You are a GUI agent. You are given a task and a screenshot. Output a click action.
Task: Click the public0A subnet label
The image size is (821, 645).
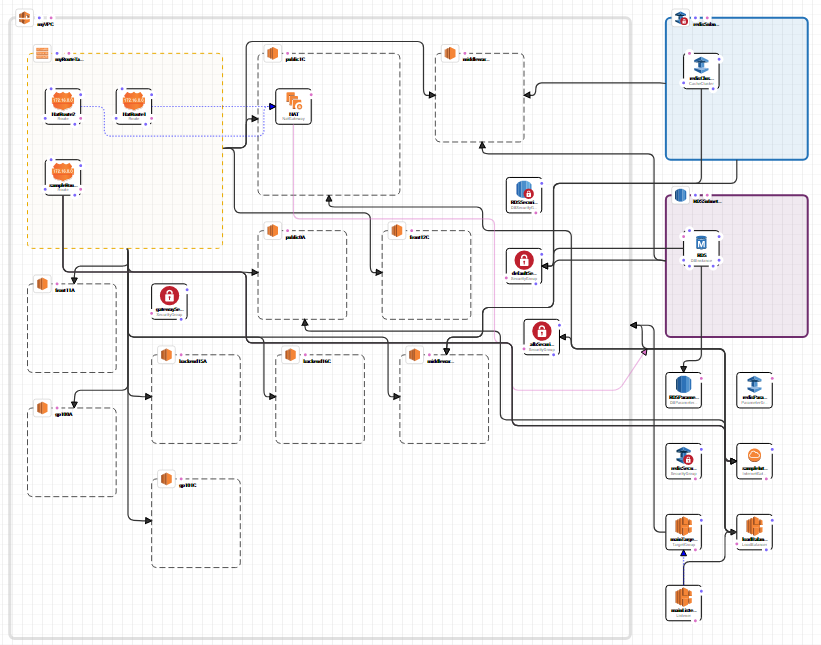[x=295, y=237]
